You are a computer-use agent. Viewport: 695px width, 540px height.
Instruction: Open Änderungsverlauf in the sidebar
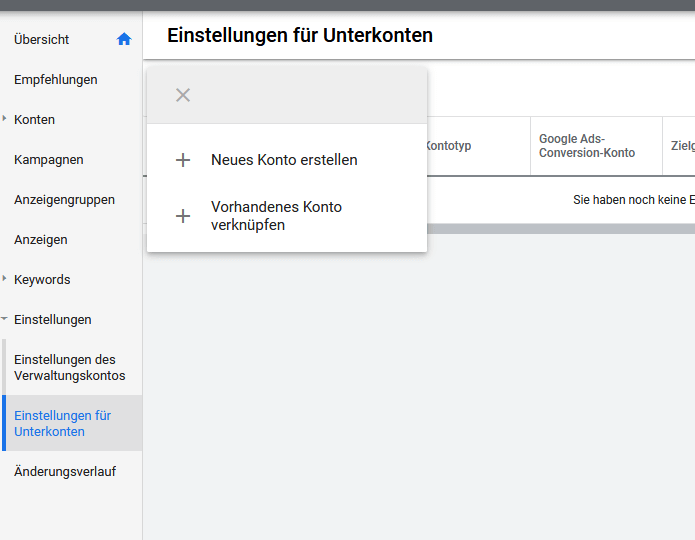point(65,471)
